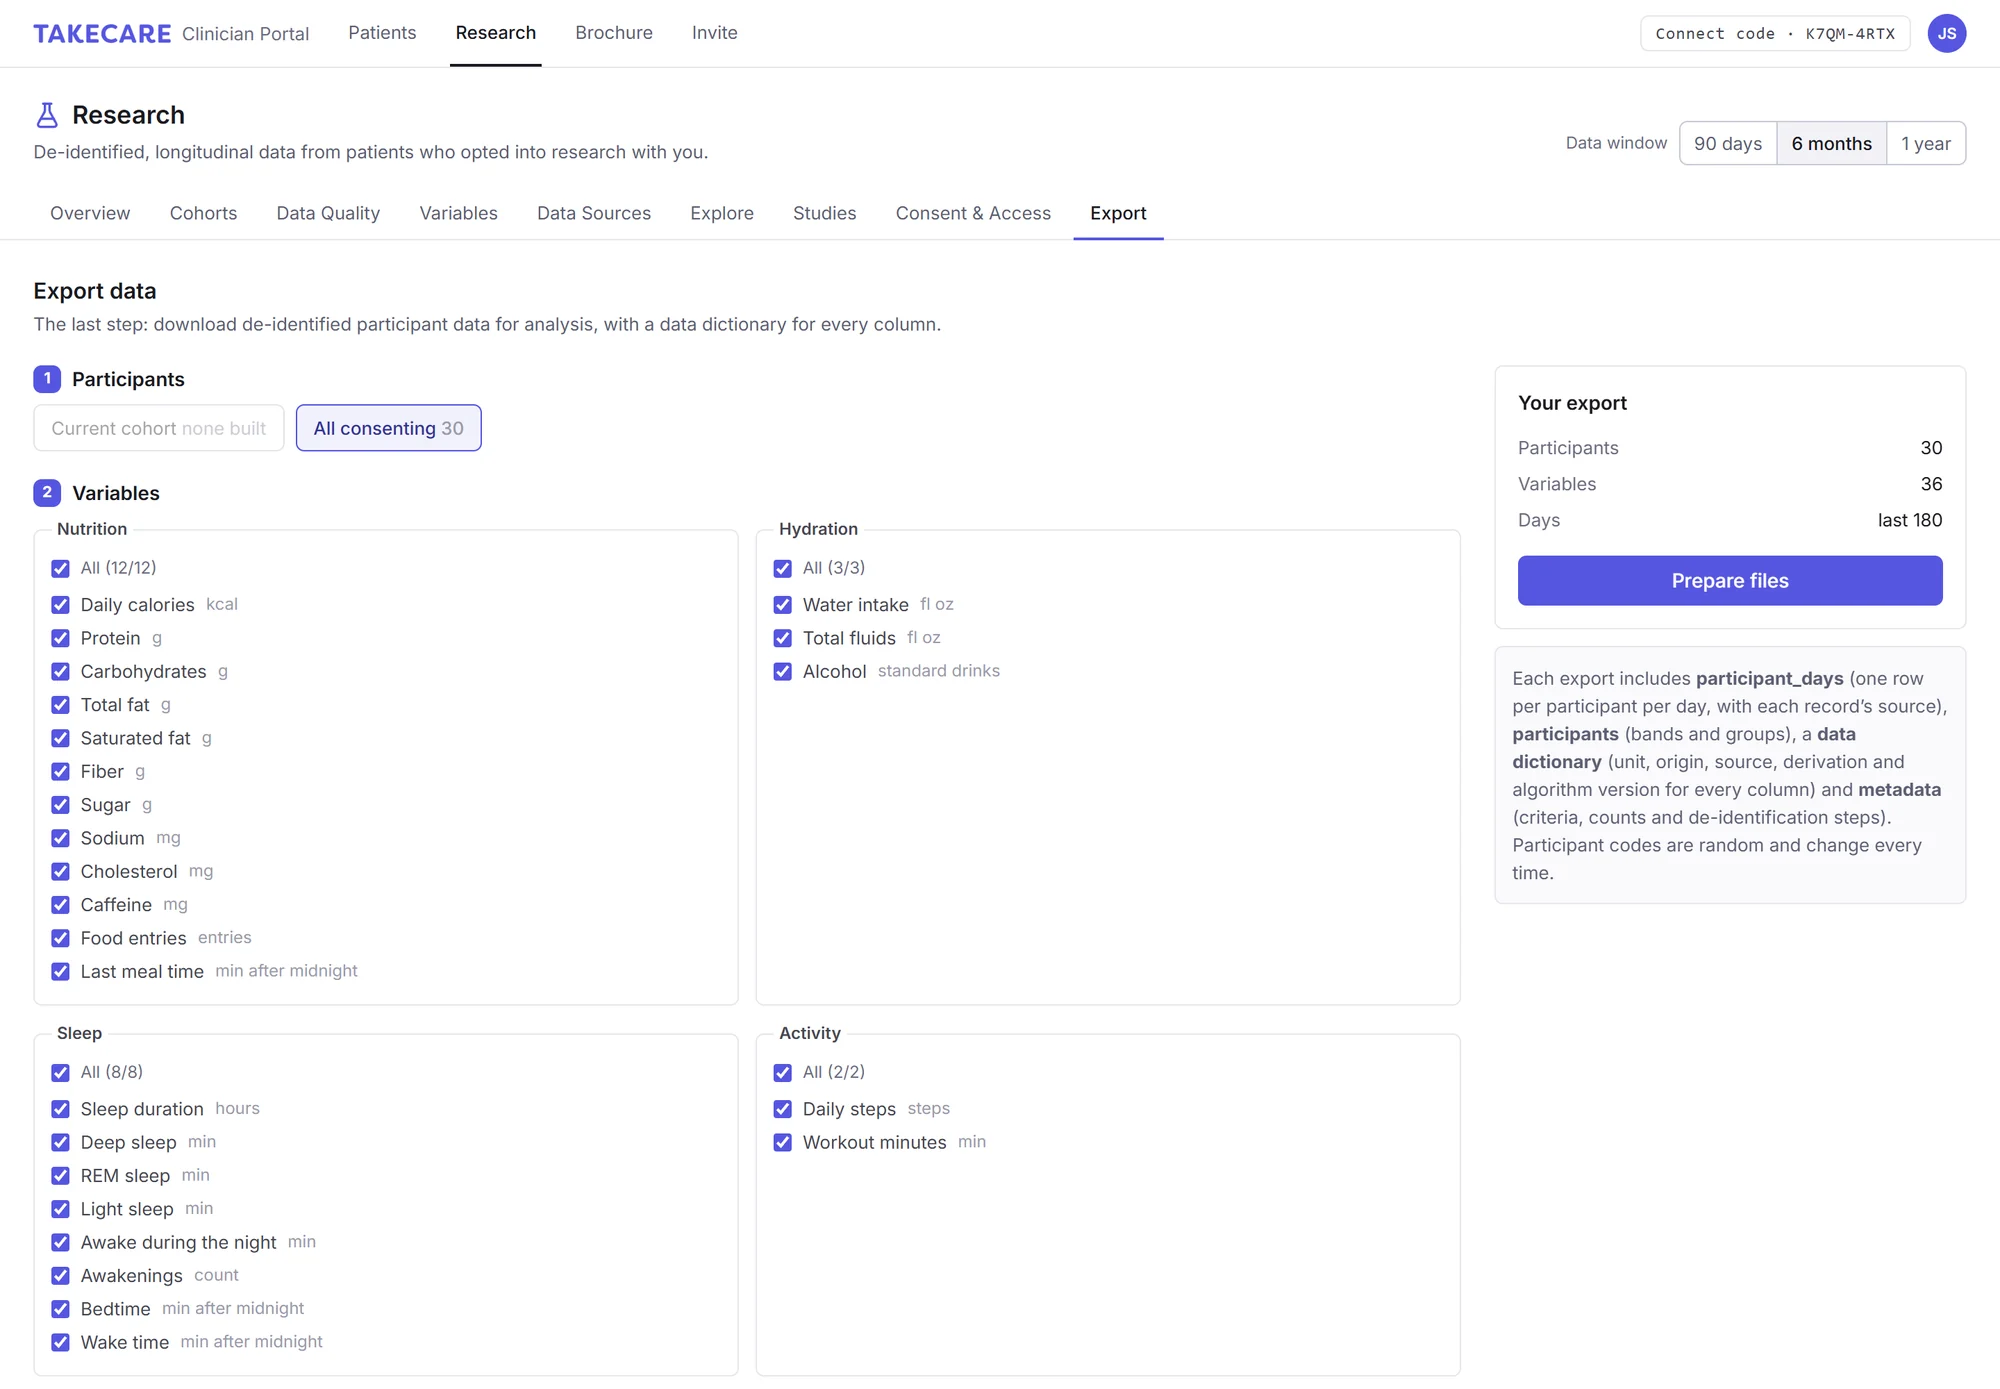Toggle the Hydration All (3/3) checkbox
The height and width of the screenshot is (1389, 2000).
pos(783,568)
